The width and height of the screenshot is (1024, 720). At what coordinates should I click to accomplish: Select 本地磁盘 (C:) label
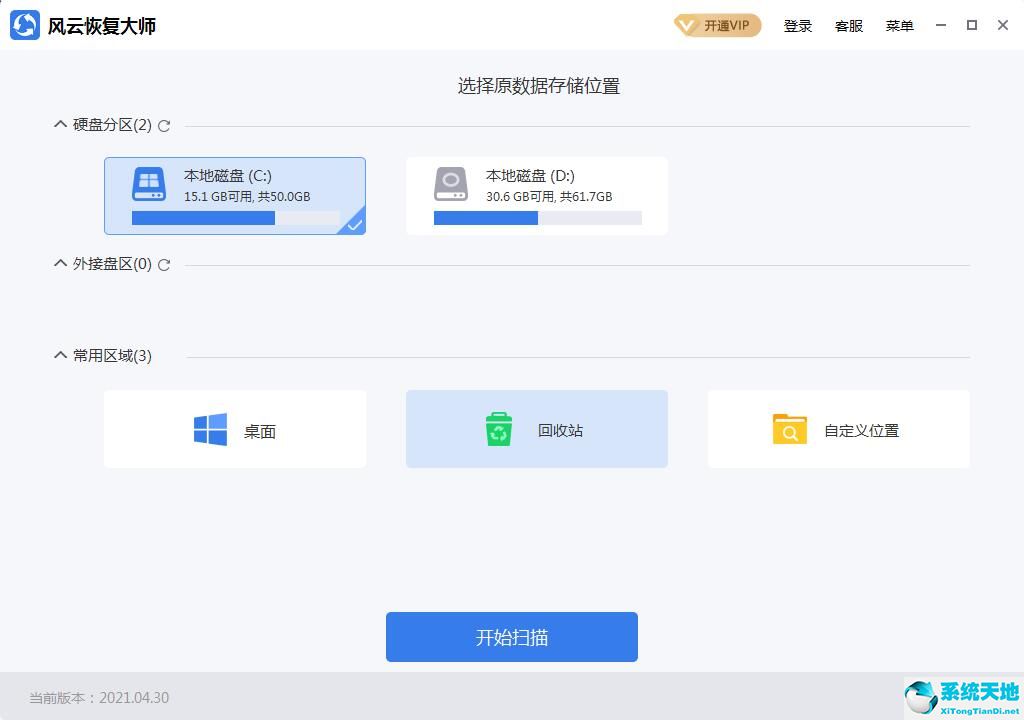[227, 176]
